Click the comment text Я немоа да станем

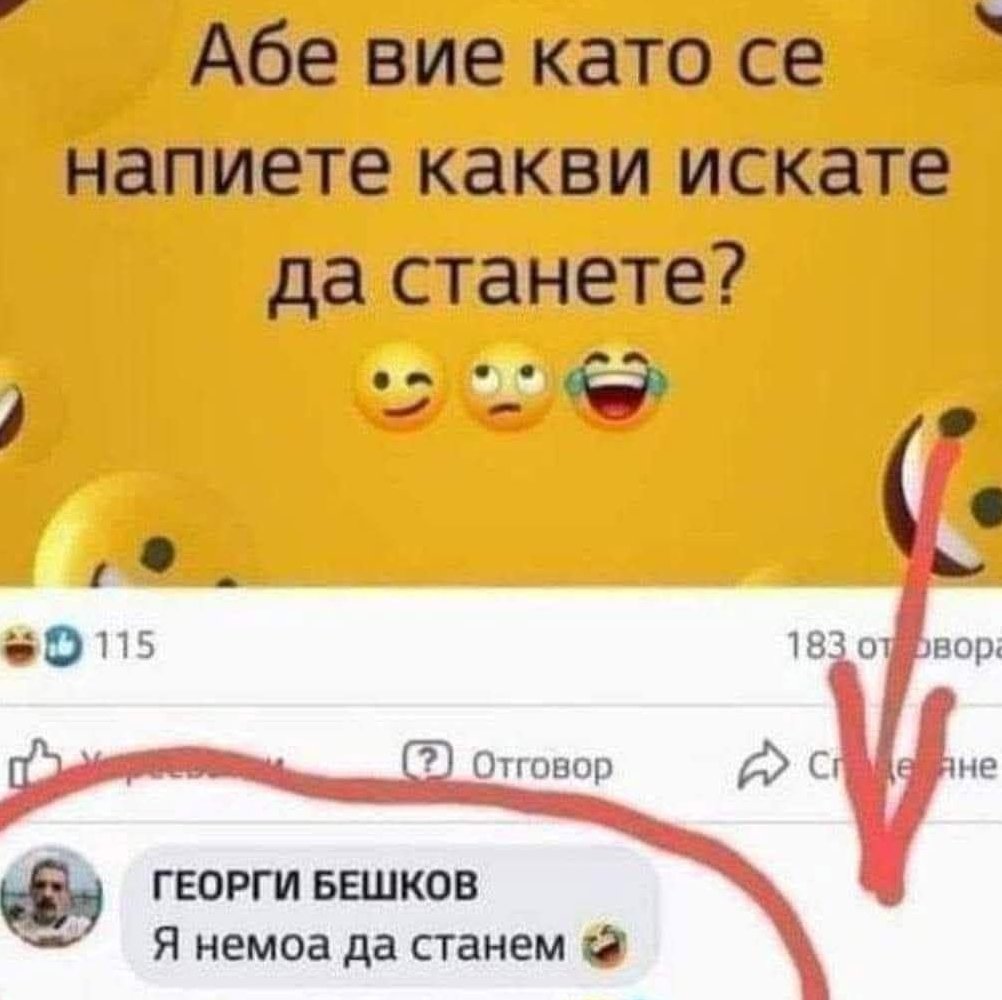click(x=360, y=945)
